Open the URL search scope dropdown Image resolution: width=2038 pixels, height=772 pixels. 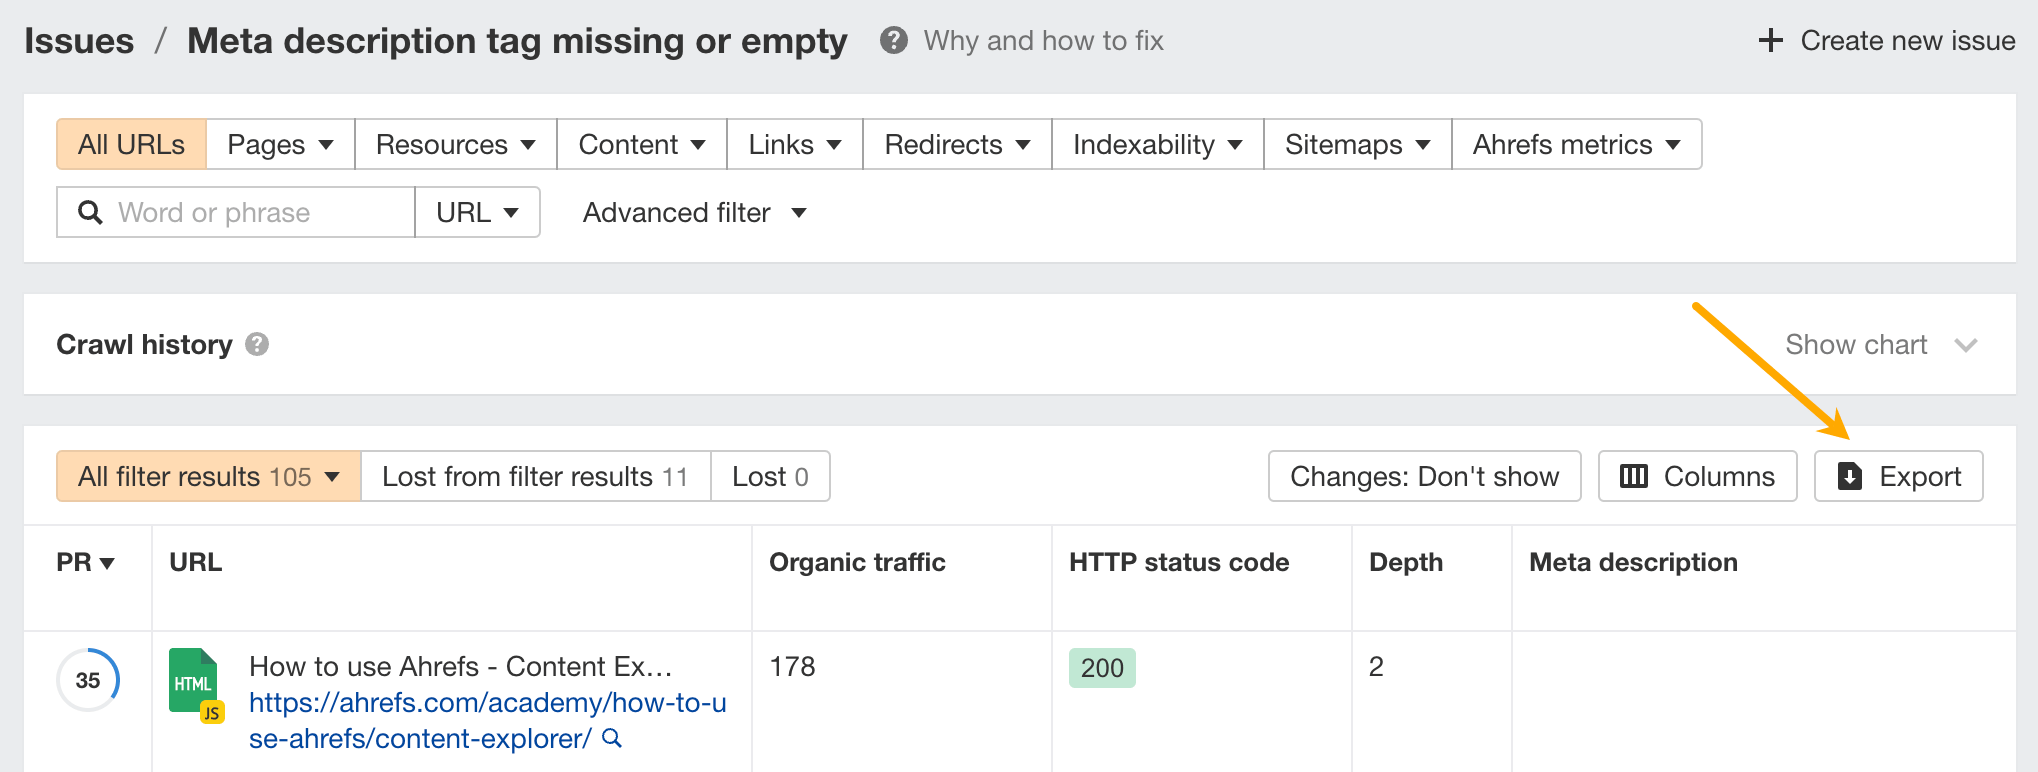478,213
